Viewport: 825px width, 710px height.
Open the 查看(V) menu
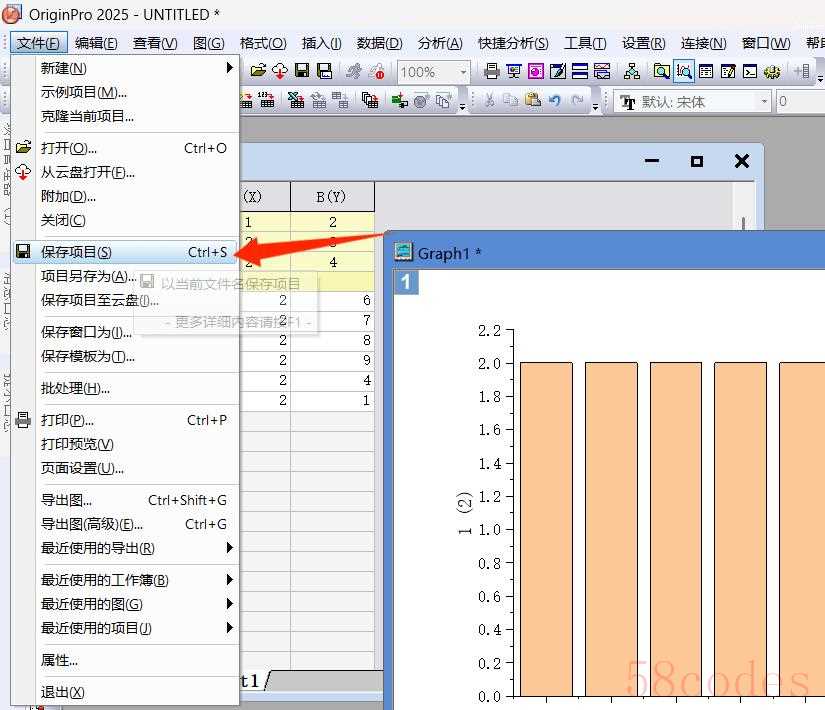tap(155, 43)
